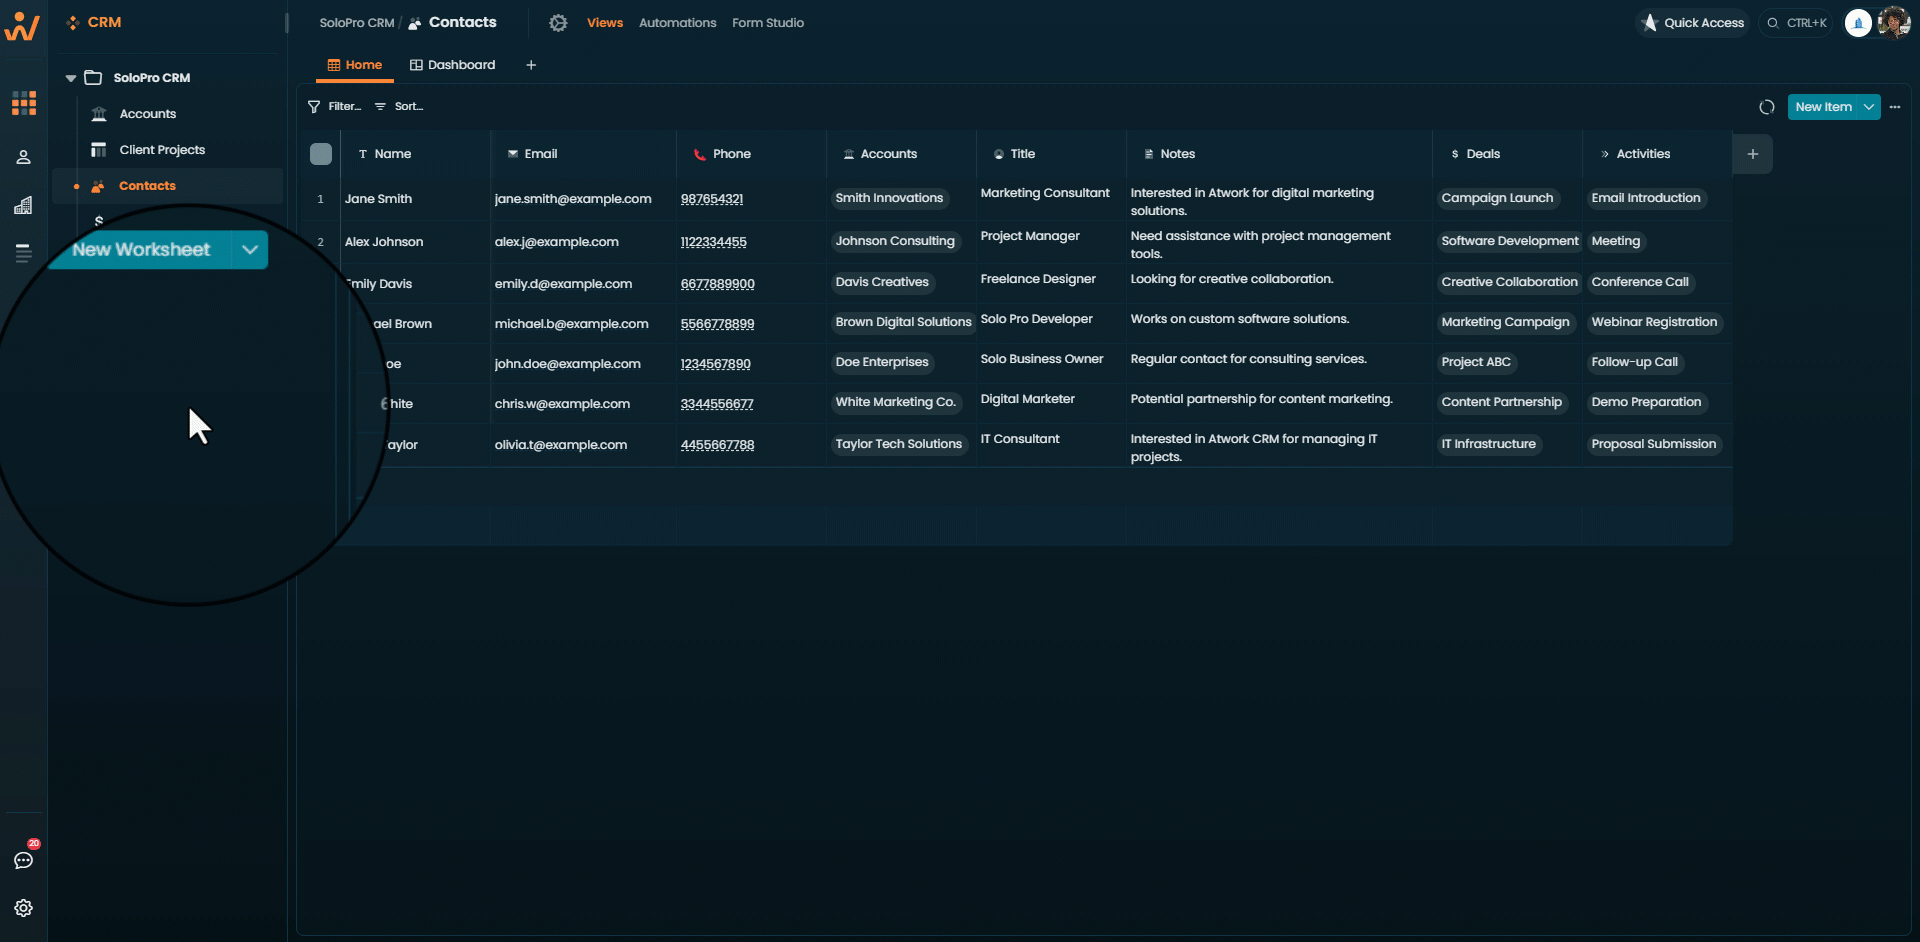Collapse the SoloPro CRM folder
The width and height of the screenshot is (1920, 942).
pos(71,78)
